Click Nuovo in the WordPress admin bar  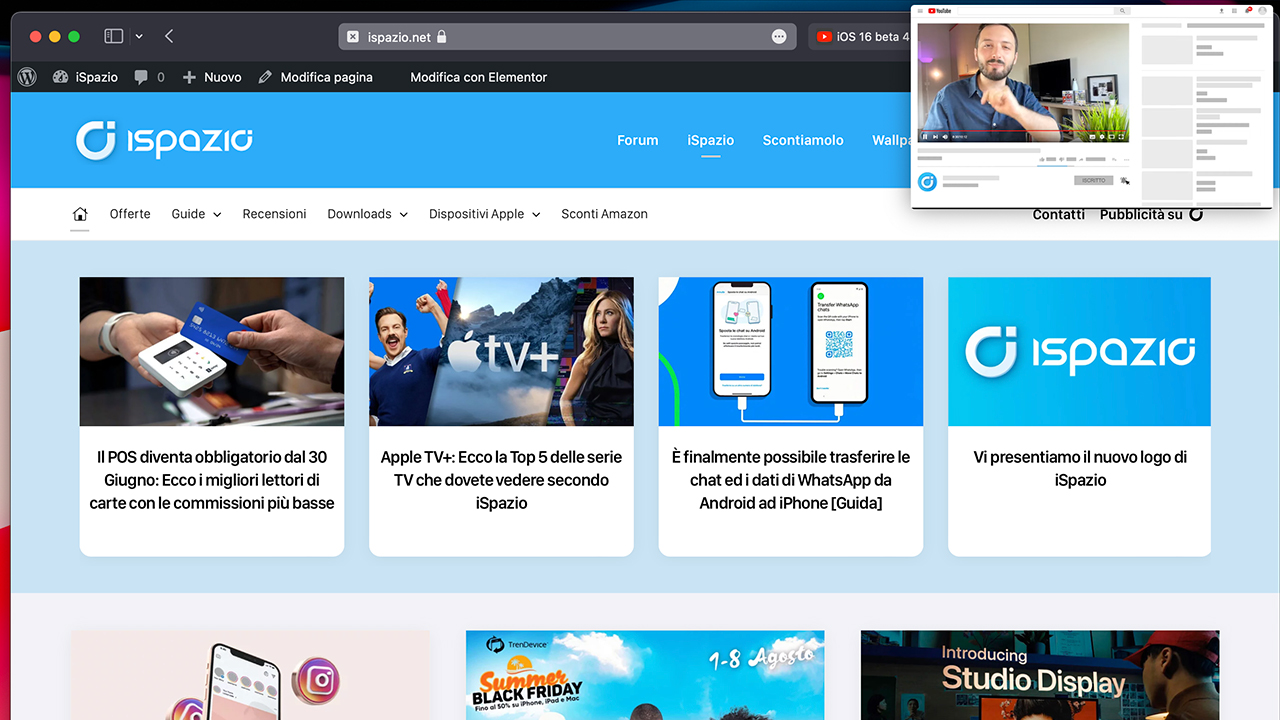[x=212, y=77]
